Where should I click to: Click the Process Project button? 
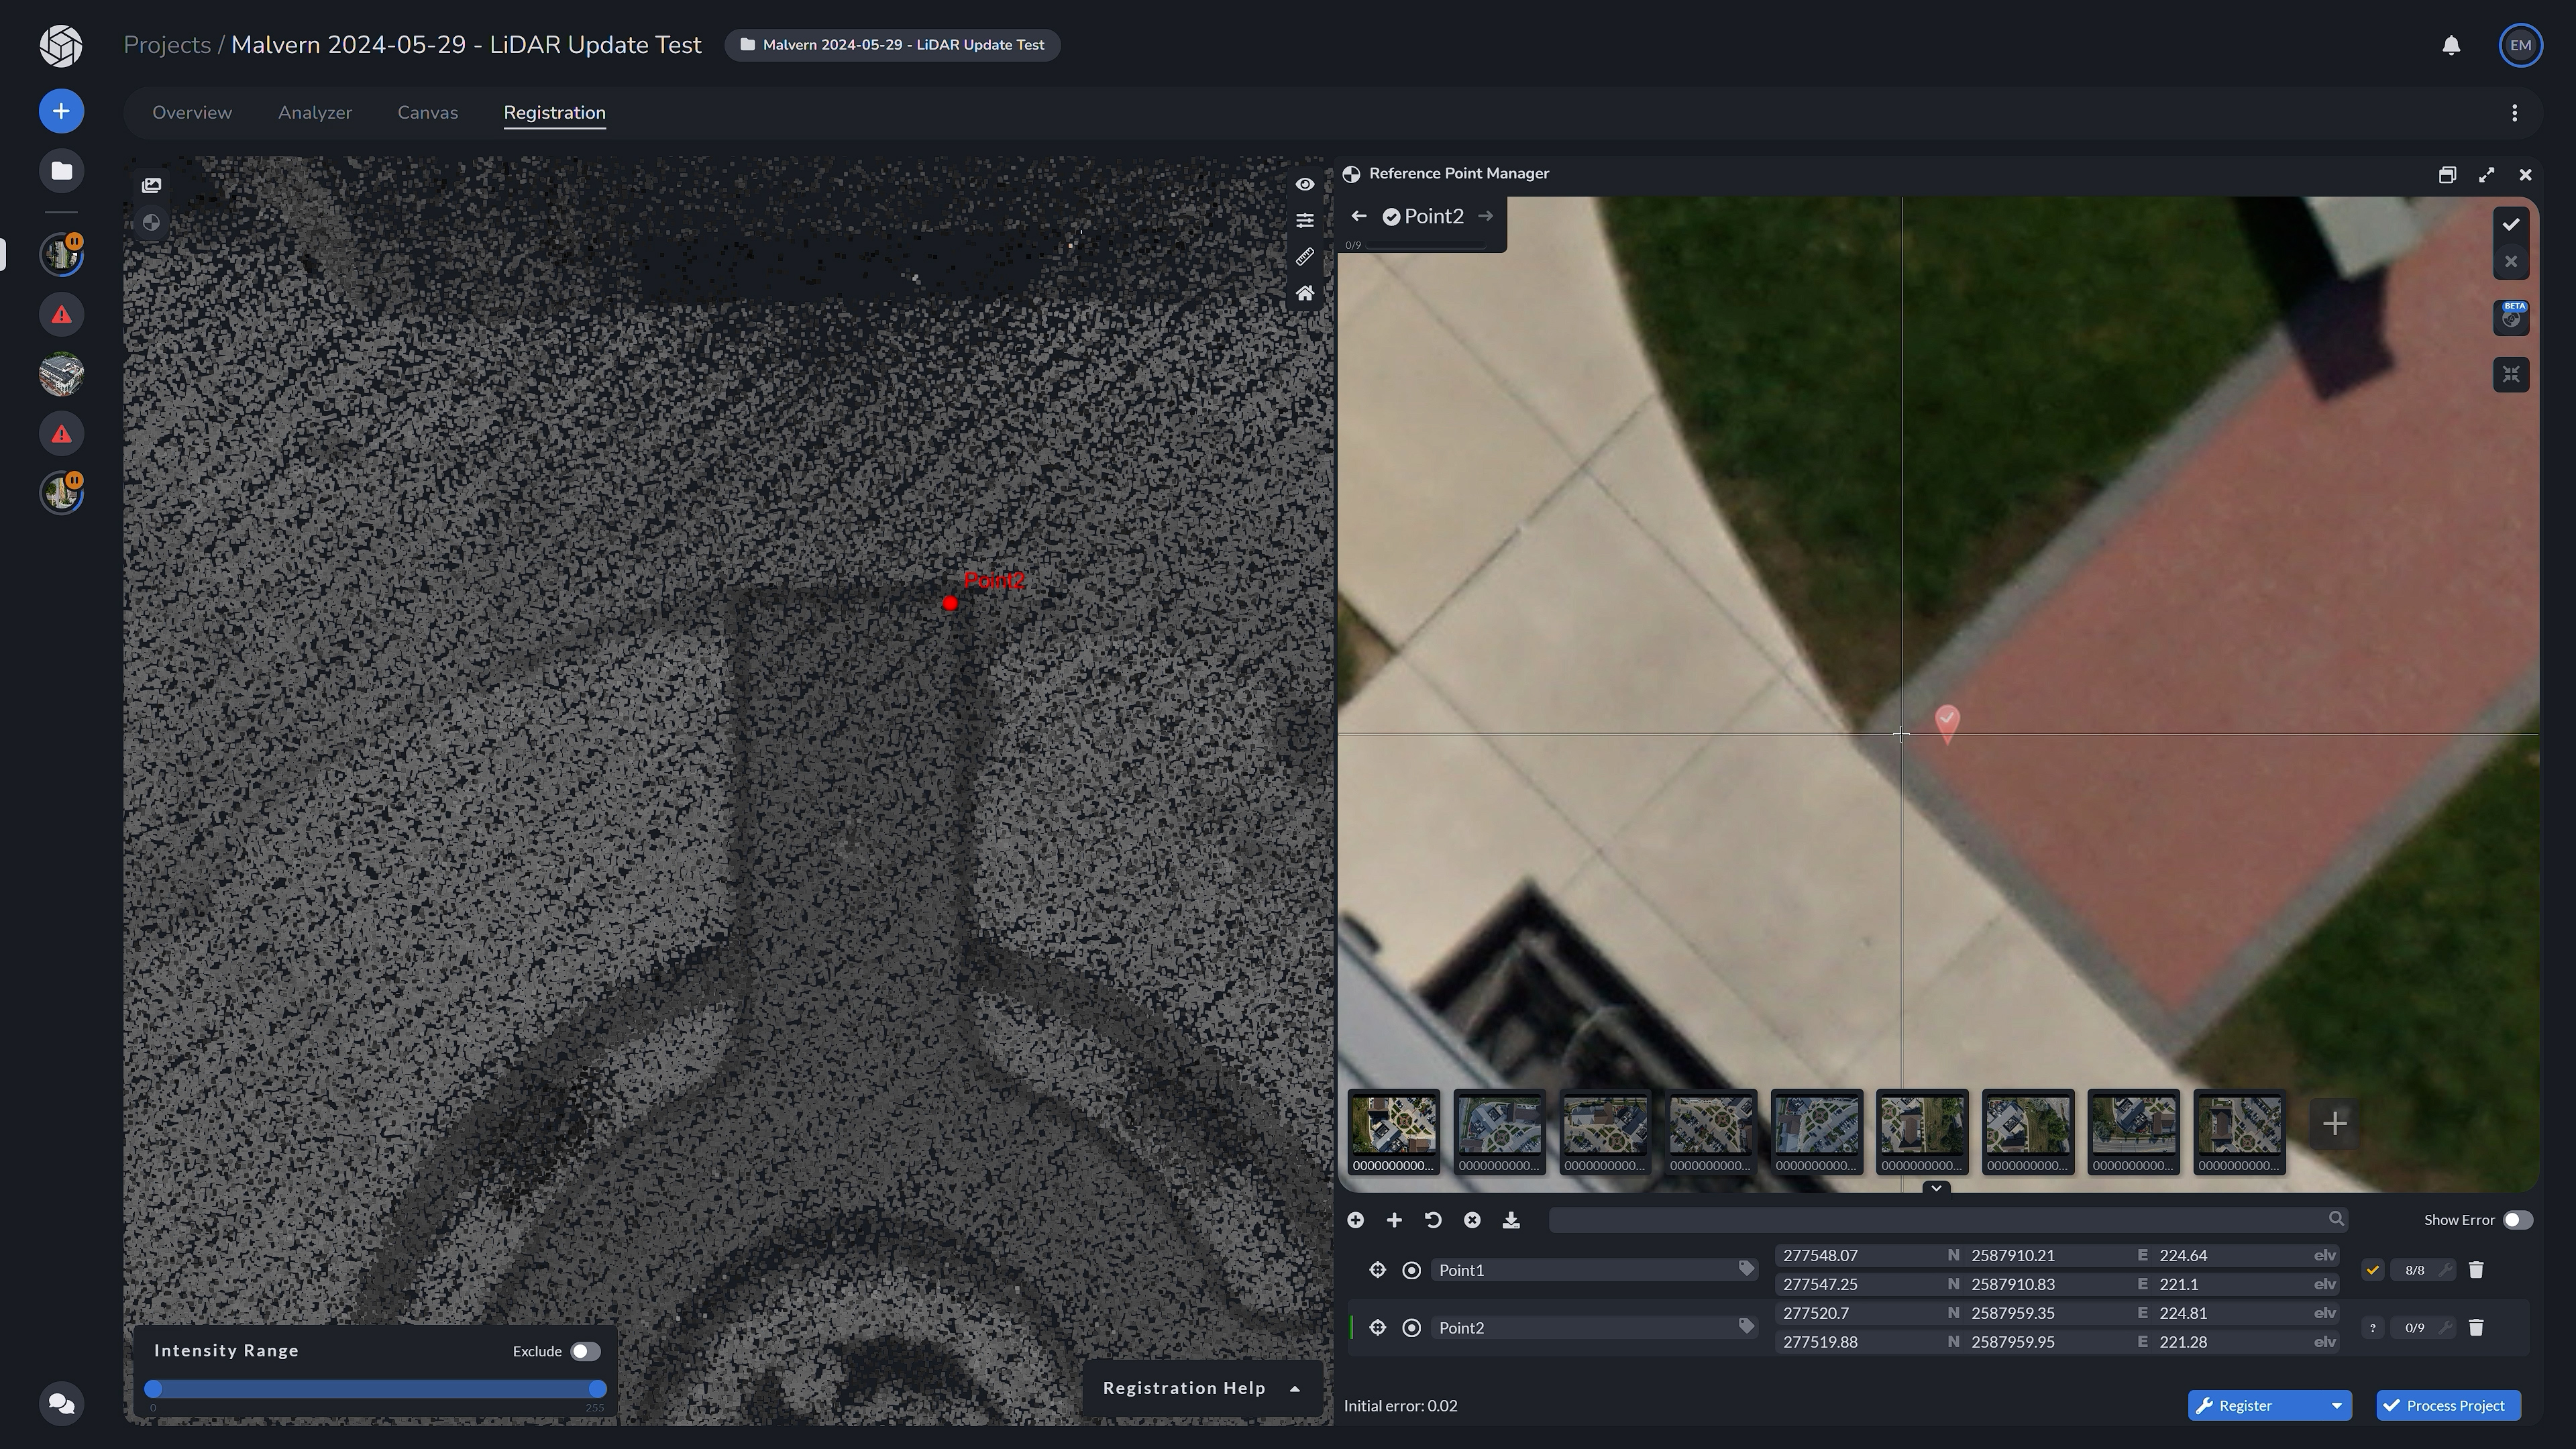[x=2448, y=1405]
